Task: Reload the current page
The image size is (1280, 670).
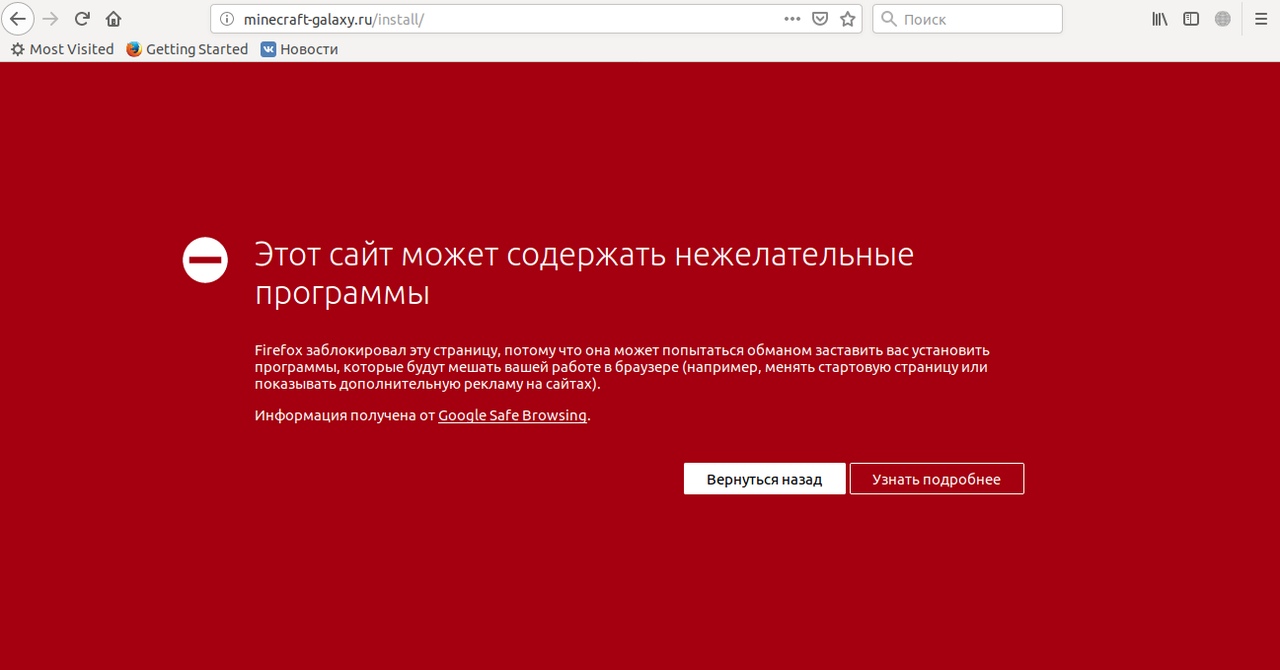Action: [82, 19]
